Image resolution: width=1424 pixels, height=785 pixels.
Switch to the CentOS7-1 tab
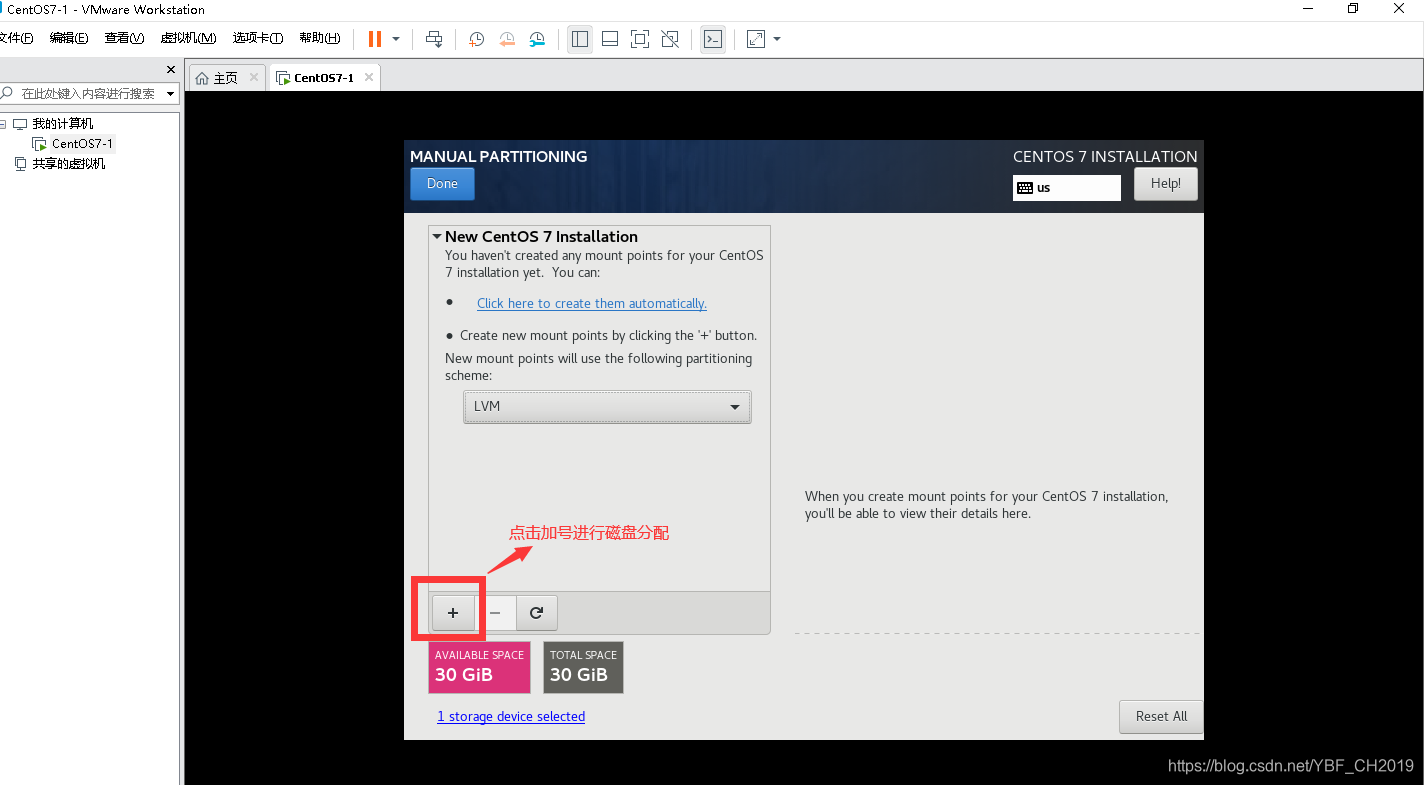coord(325,77)
